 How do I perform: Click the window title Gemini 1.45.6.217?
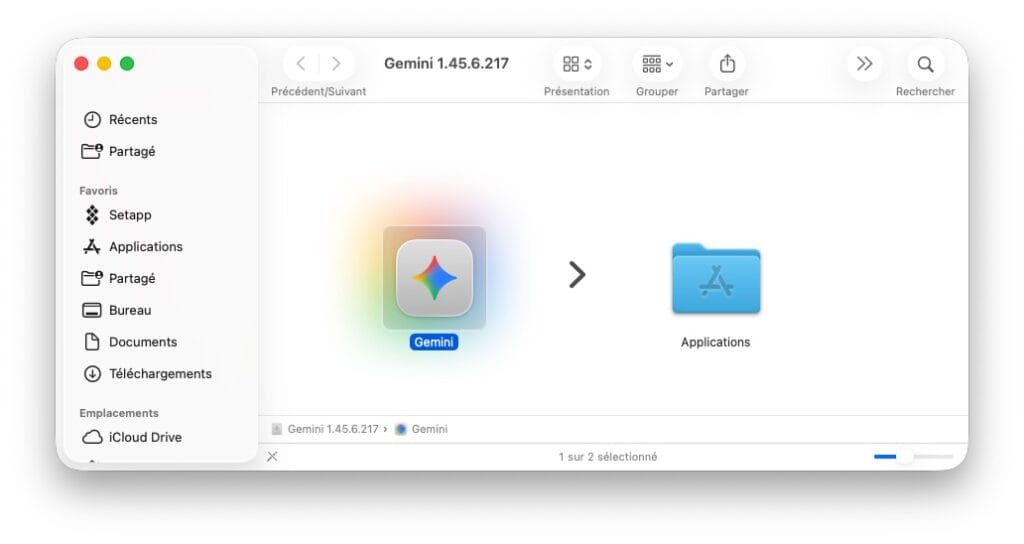pos(446,63)
